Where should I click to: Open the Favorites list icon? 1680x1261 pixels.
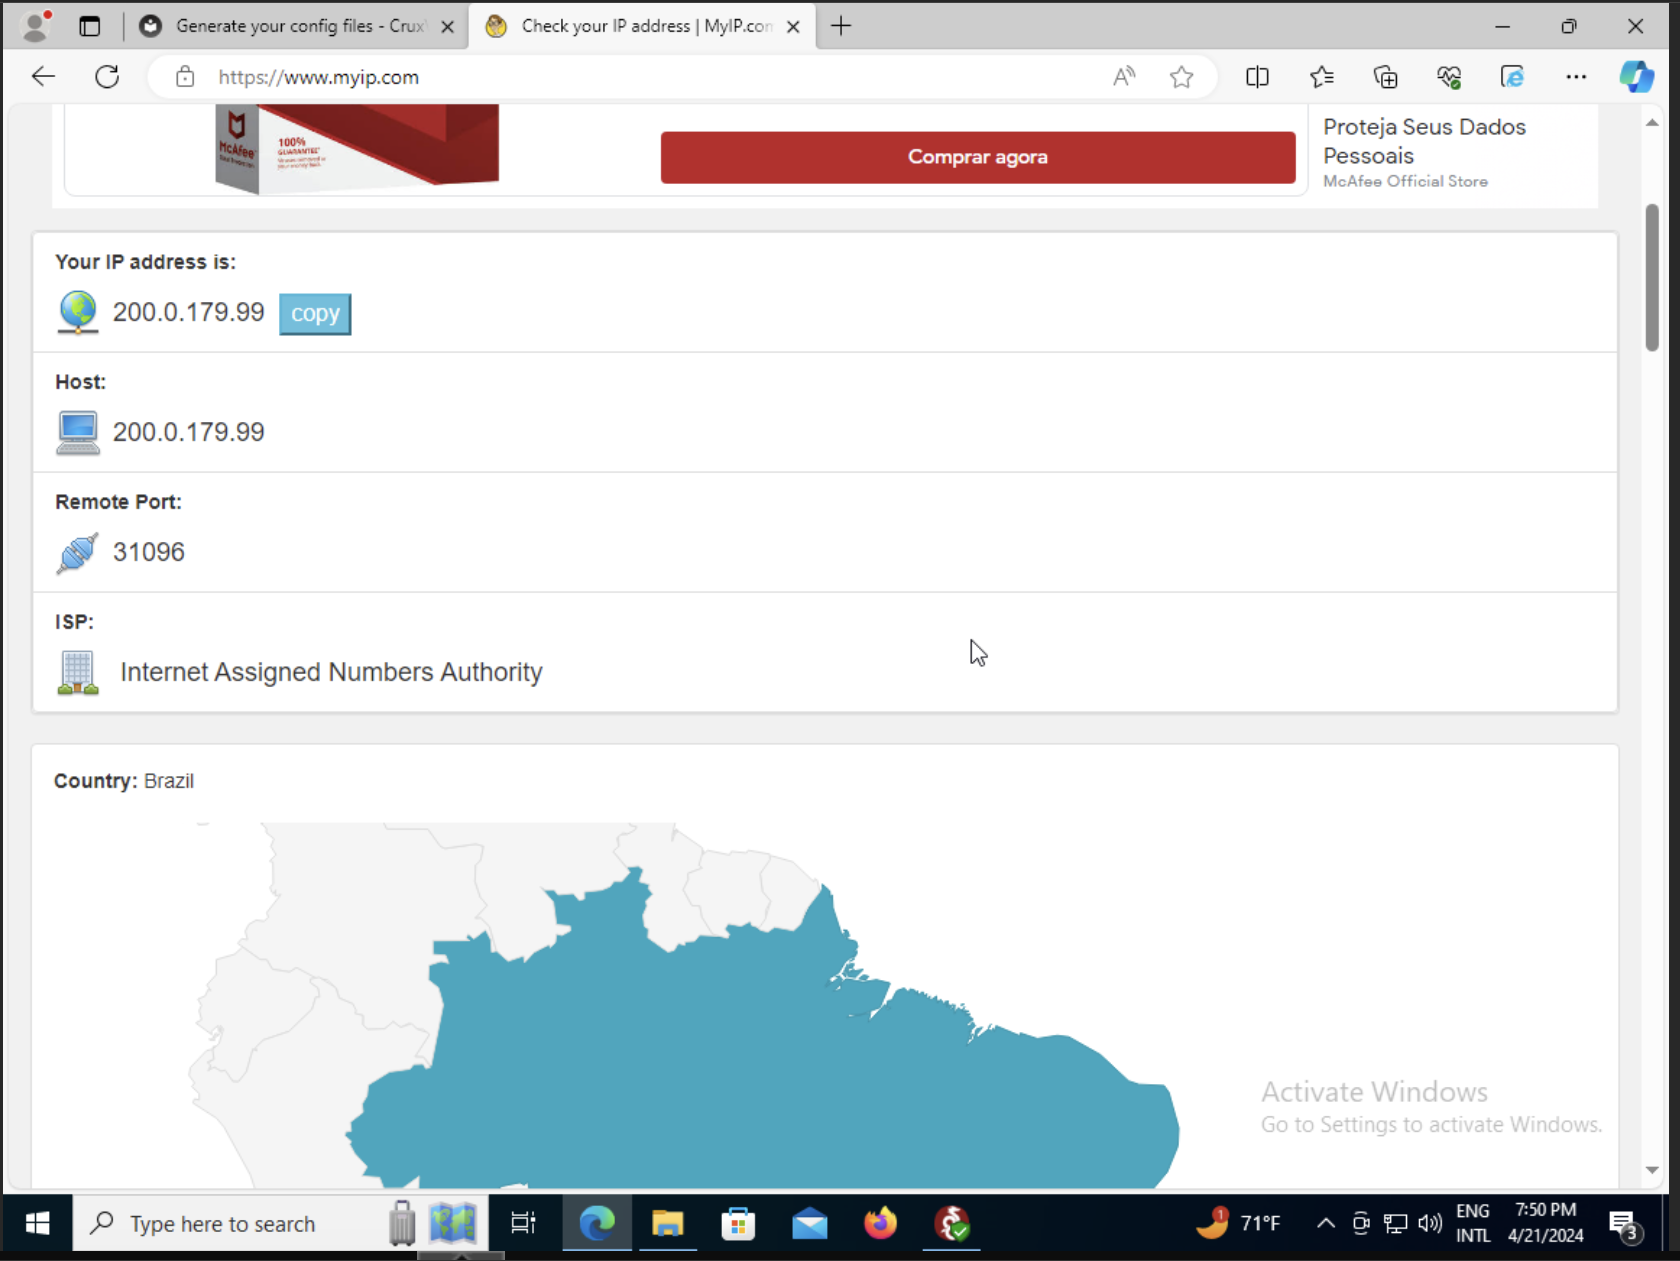(x=1321, y=77)
